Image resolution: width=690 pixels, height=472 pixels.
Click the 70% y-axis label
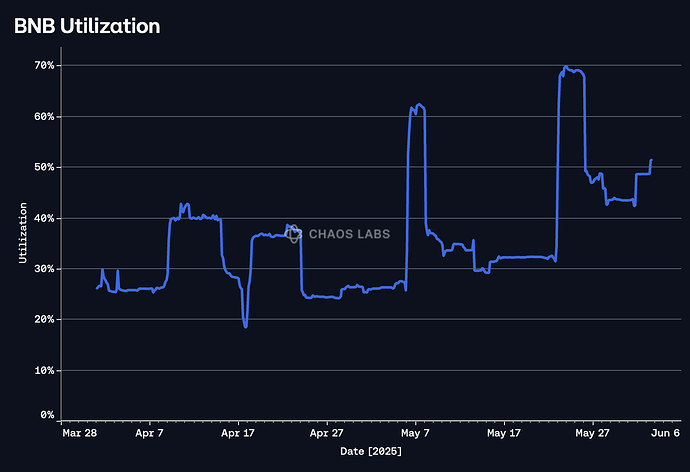click(44, 66)
